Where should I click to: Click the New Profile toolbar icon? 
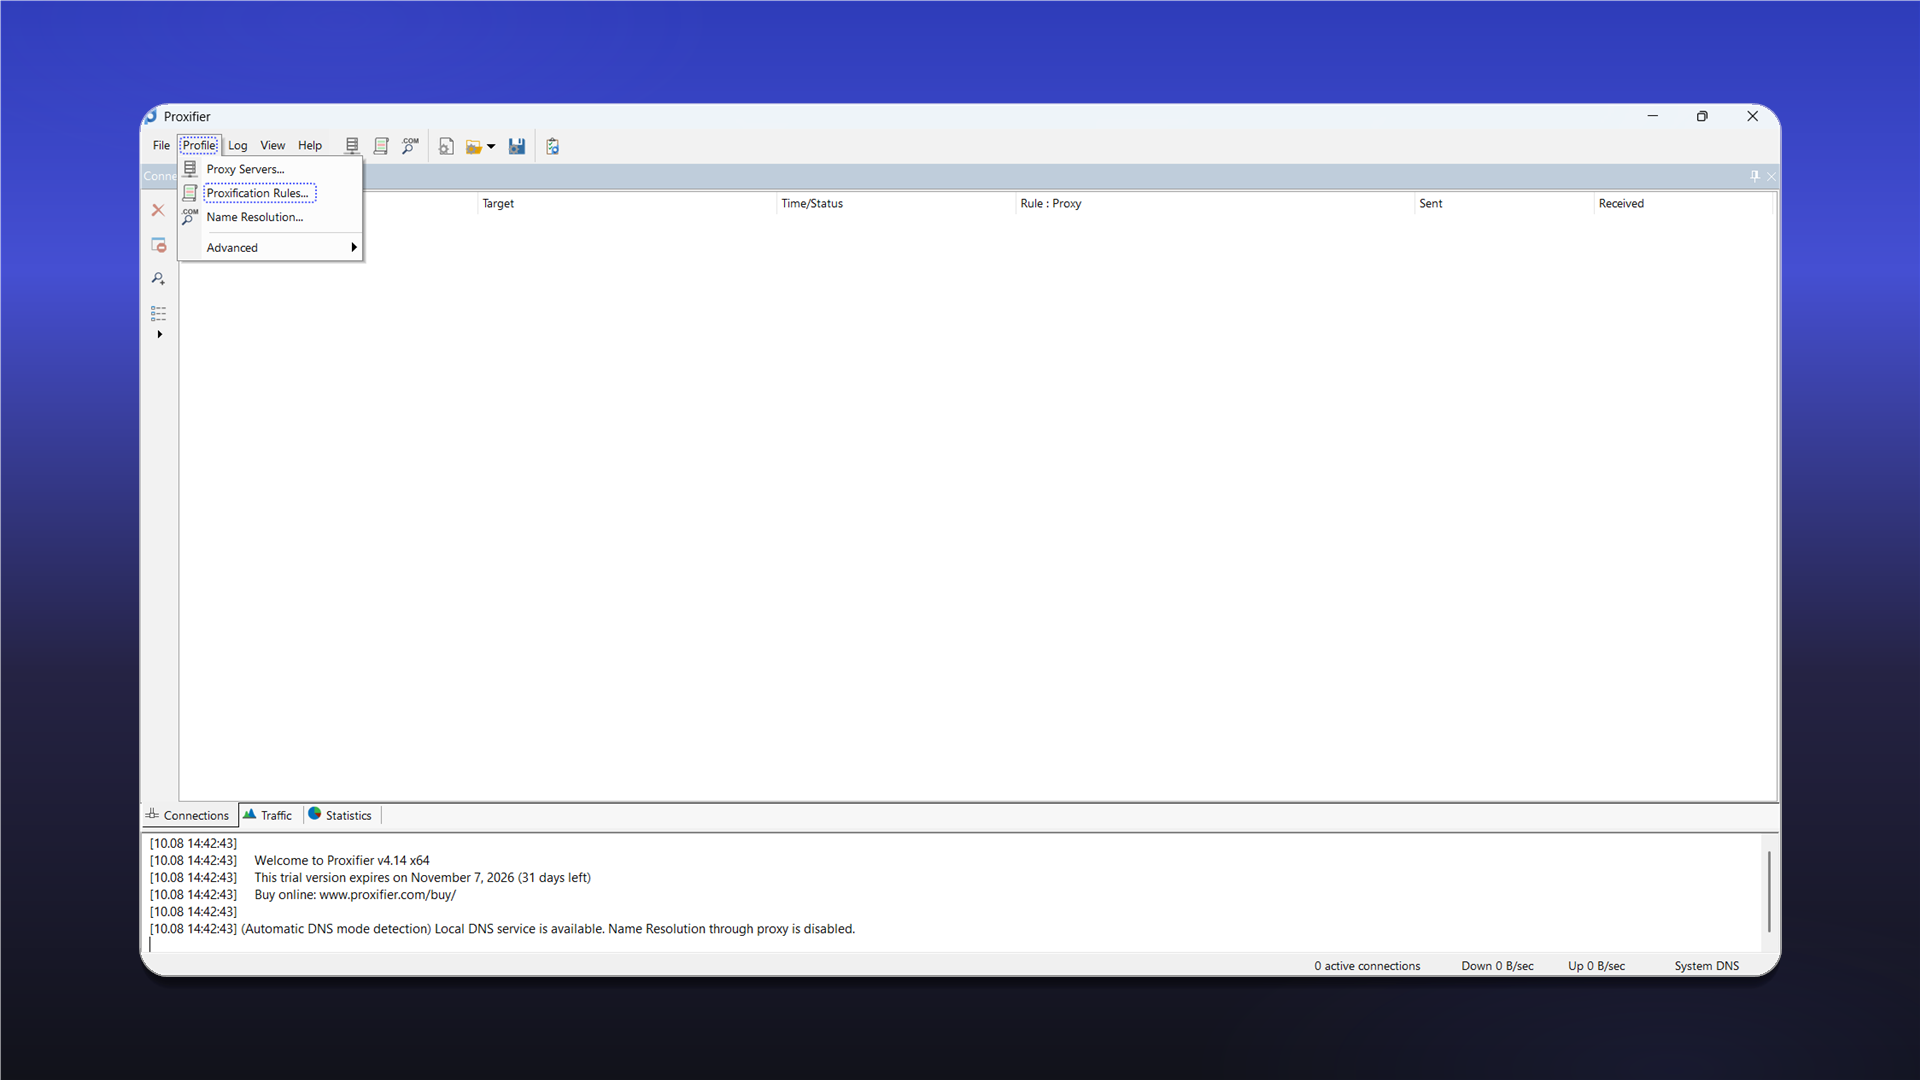446,146
